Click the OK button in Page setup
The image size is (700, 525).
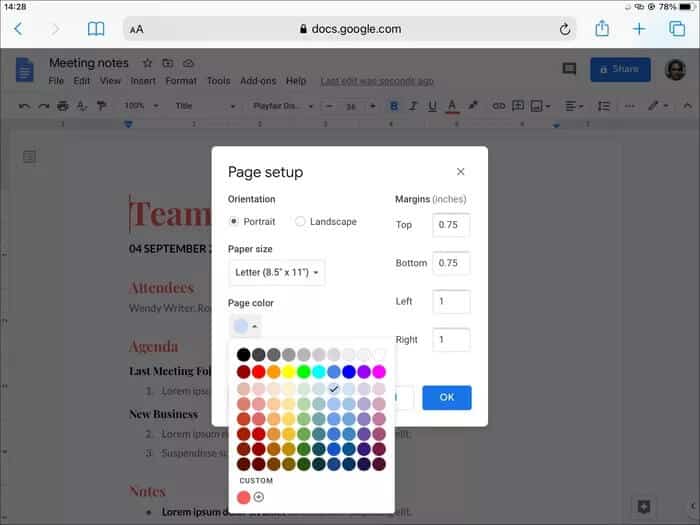(446, 397)
